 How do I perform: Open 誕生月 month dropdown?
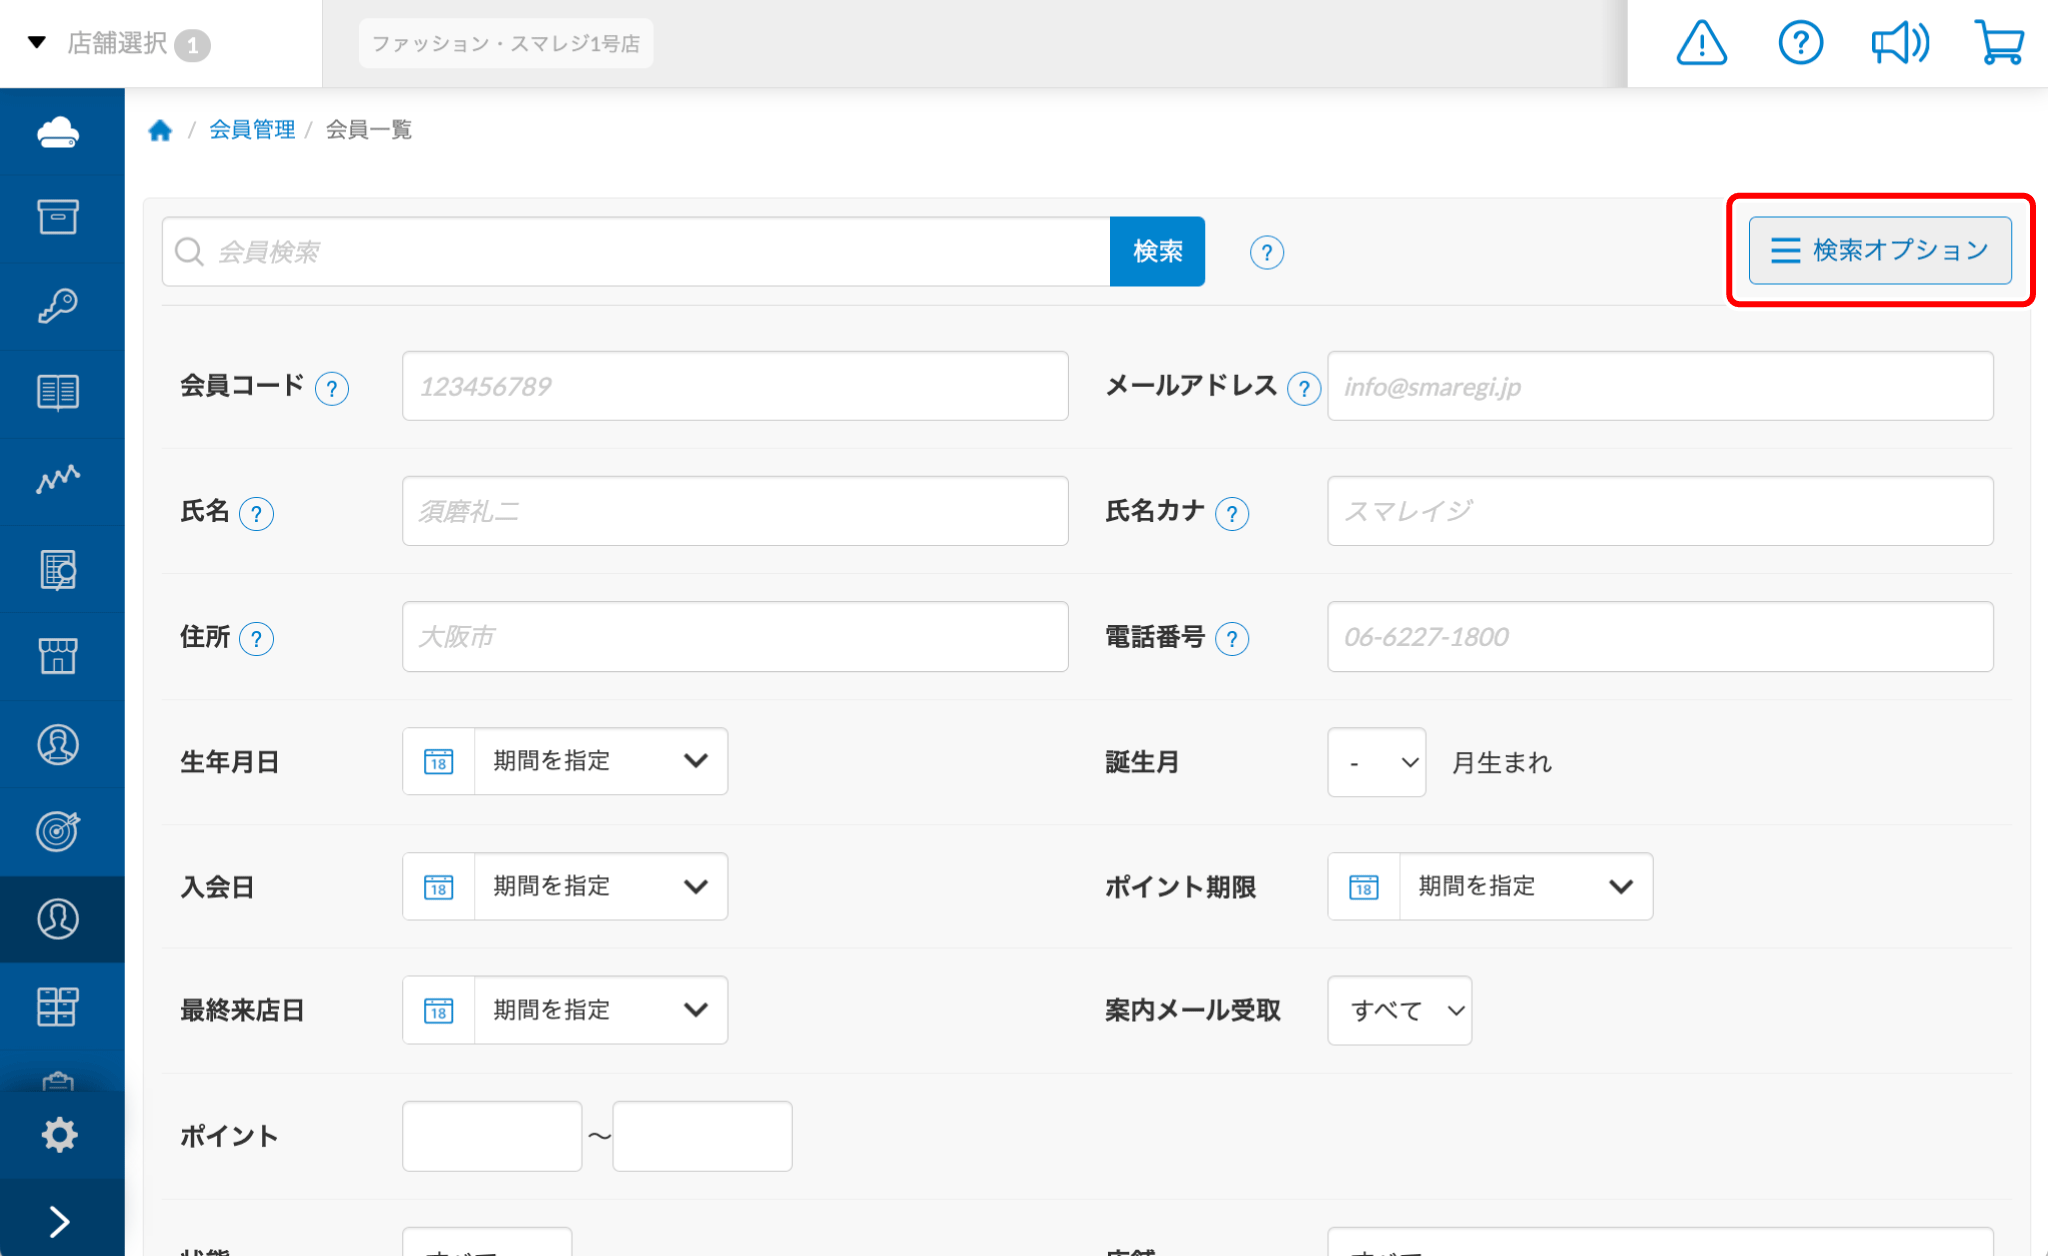[x=1376, y=763]
